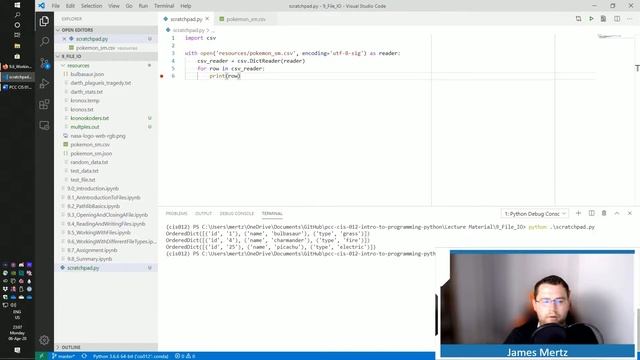Viewport: 640px width, 360px height.
Task: Open 9.7_Assignment.ipynb notebook
Action: 92,250
